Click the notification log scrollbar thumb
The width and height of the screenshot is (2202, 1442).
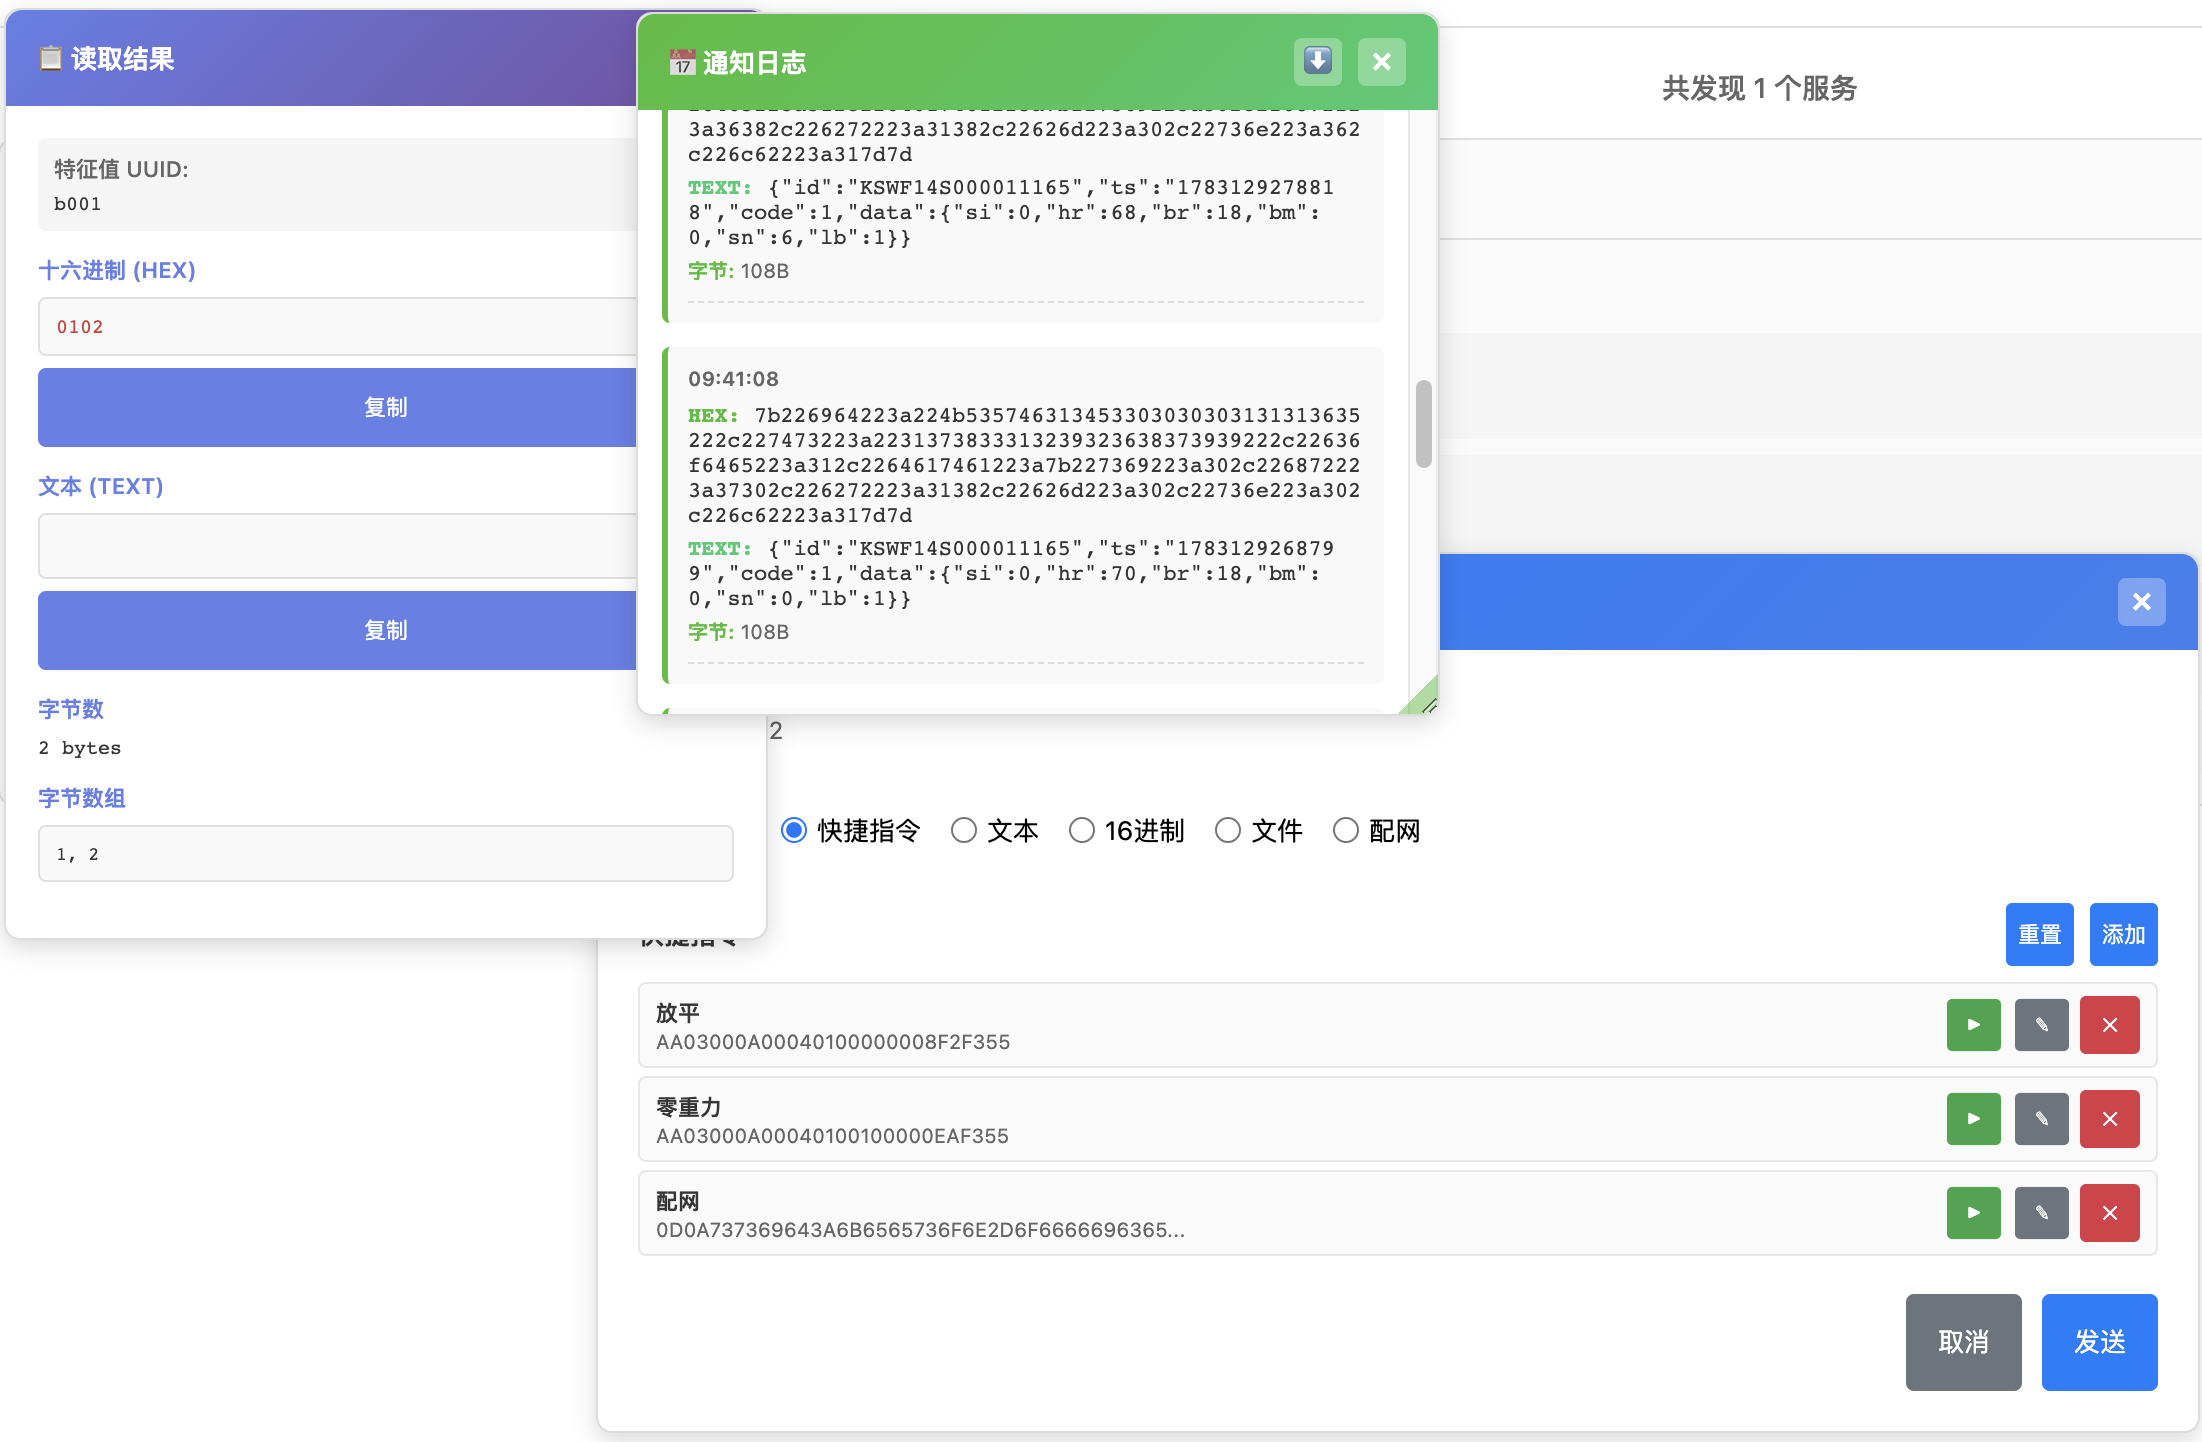click(1423, 423)
